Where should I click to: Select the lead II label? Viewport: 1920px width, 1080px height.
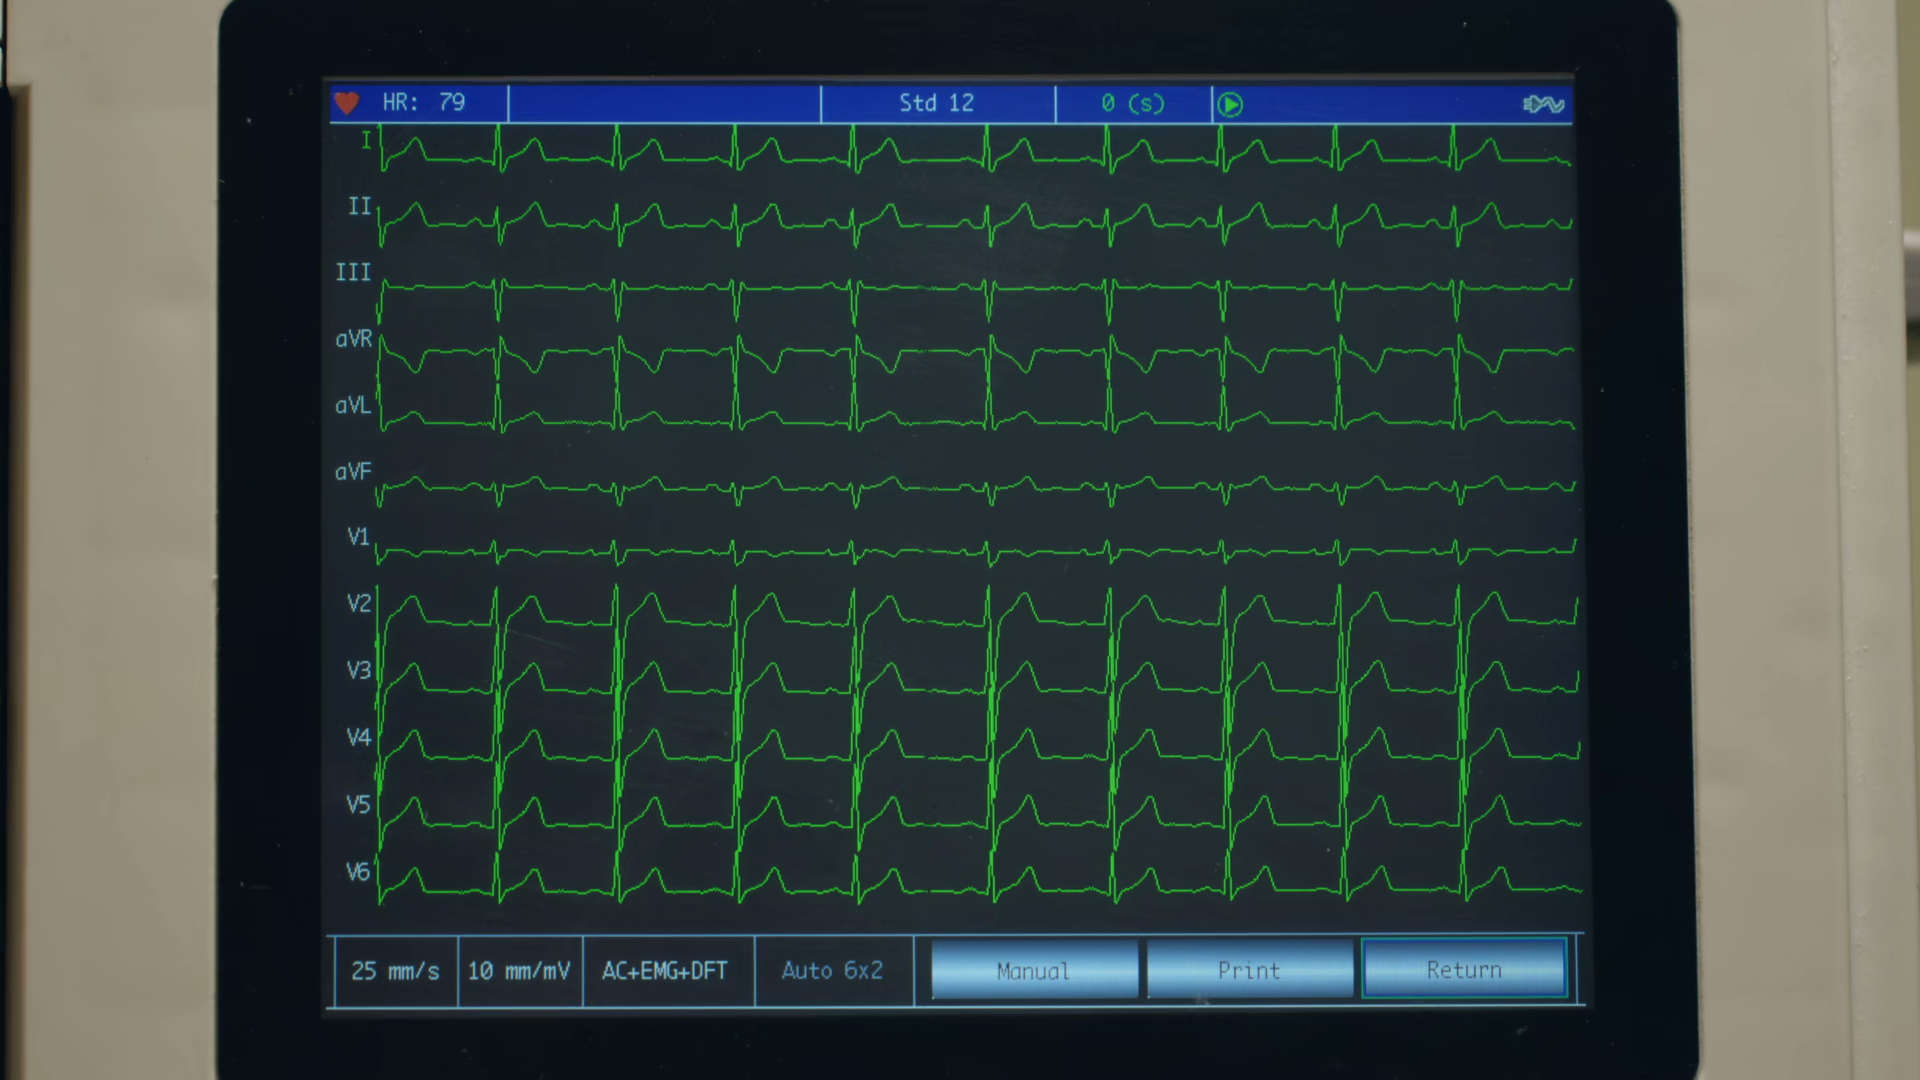tap(359, 207)
